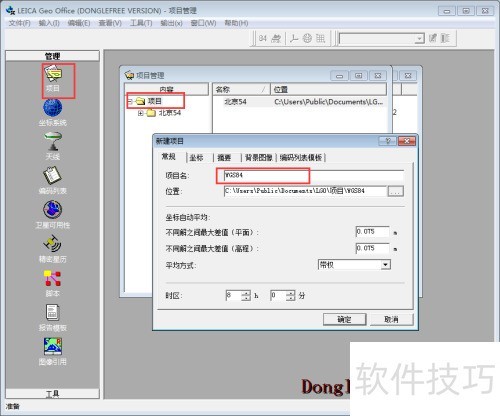This screenshot has width=500, height=416.
Task: Open the 精密星历 precise ephemeris icon
Action: [x=52, y=249]
